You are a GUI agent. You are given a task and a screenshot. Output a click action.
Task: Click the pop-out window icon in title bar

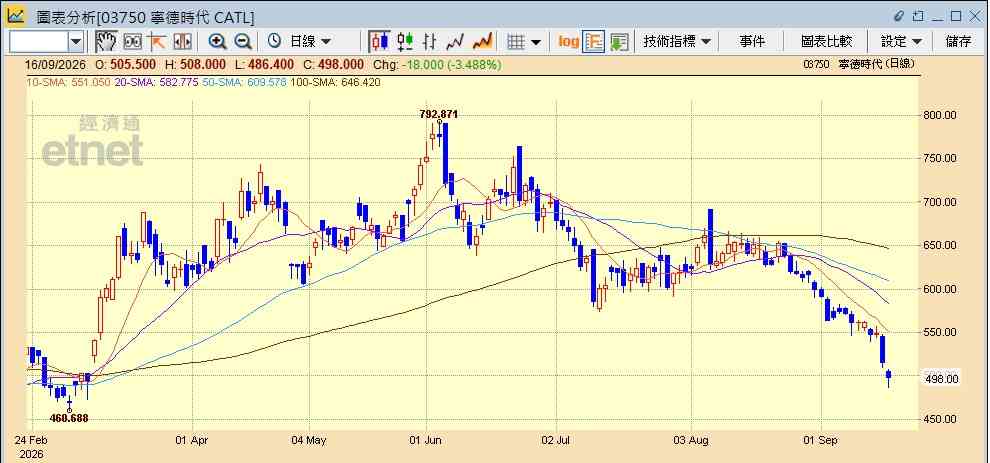coord(918,16)
